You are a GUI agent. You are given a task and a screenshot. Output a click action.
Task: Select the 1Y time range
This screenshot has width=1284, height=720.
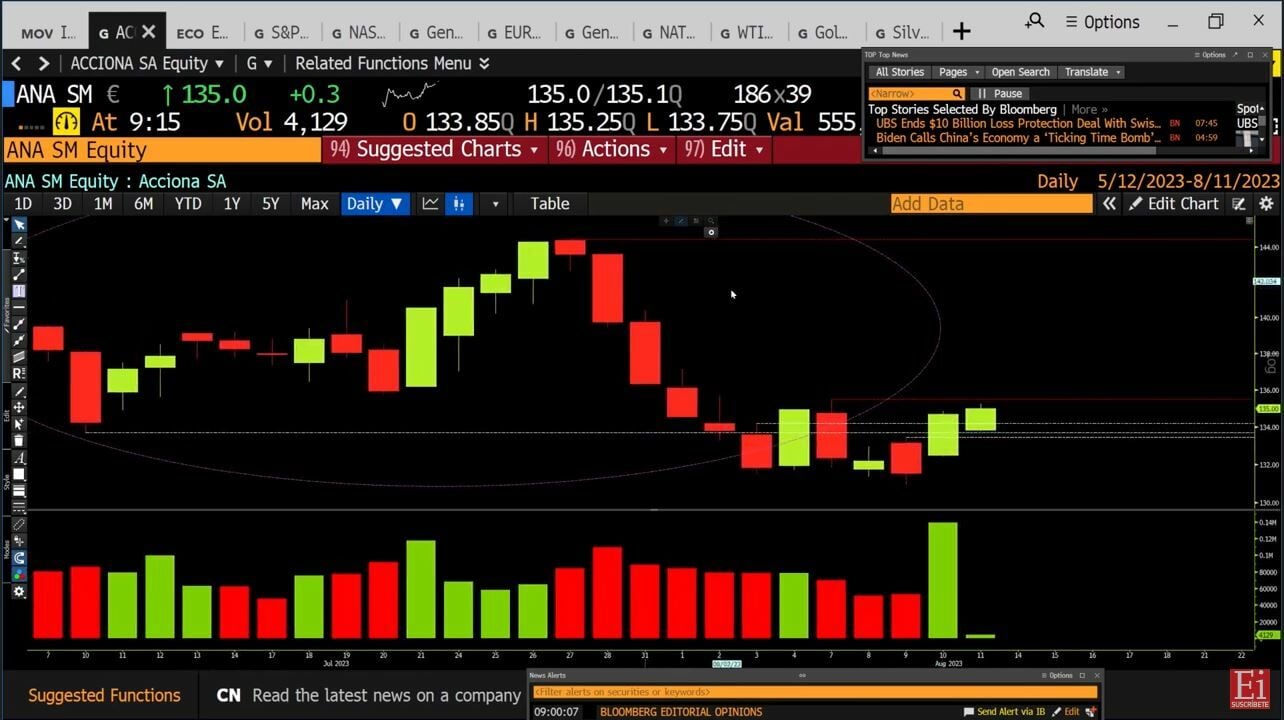(x=231, y=204)
